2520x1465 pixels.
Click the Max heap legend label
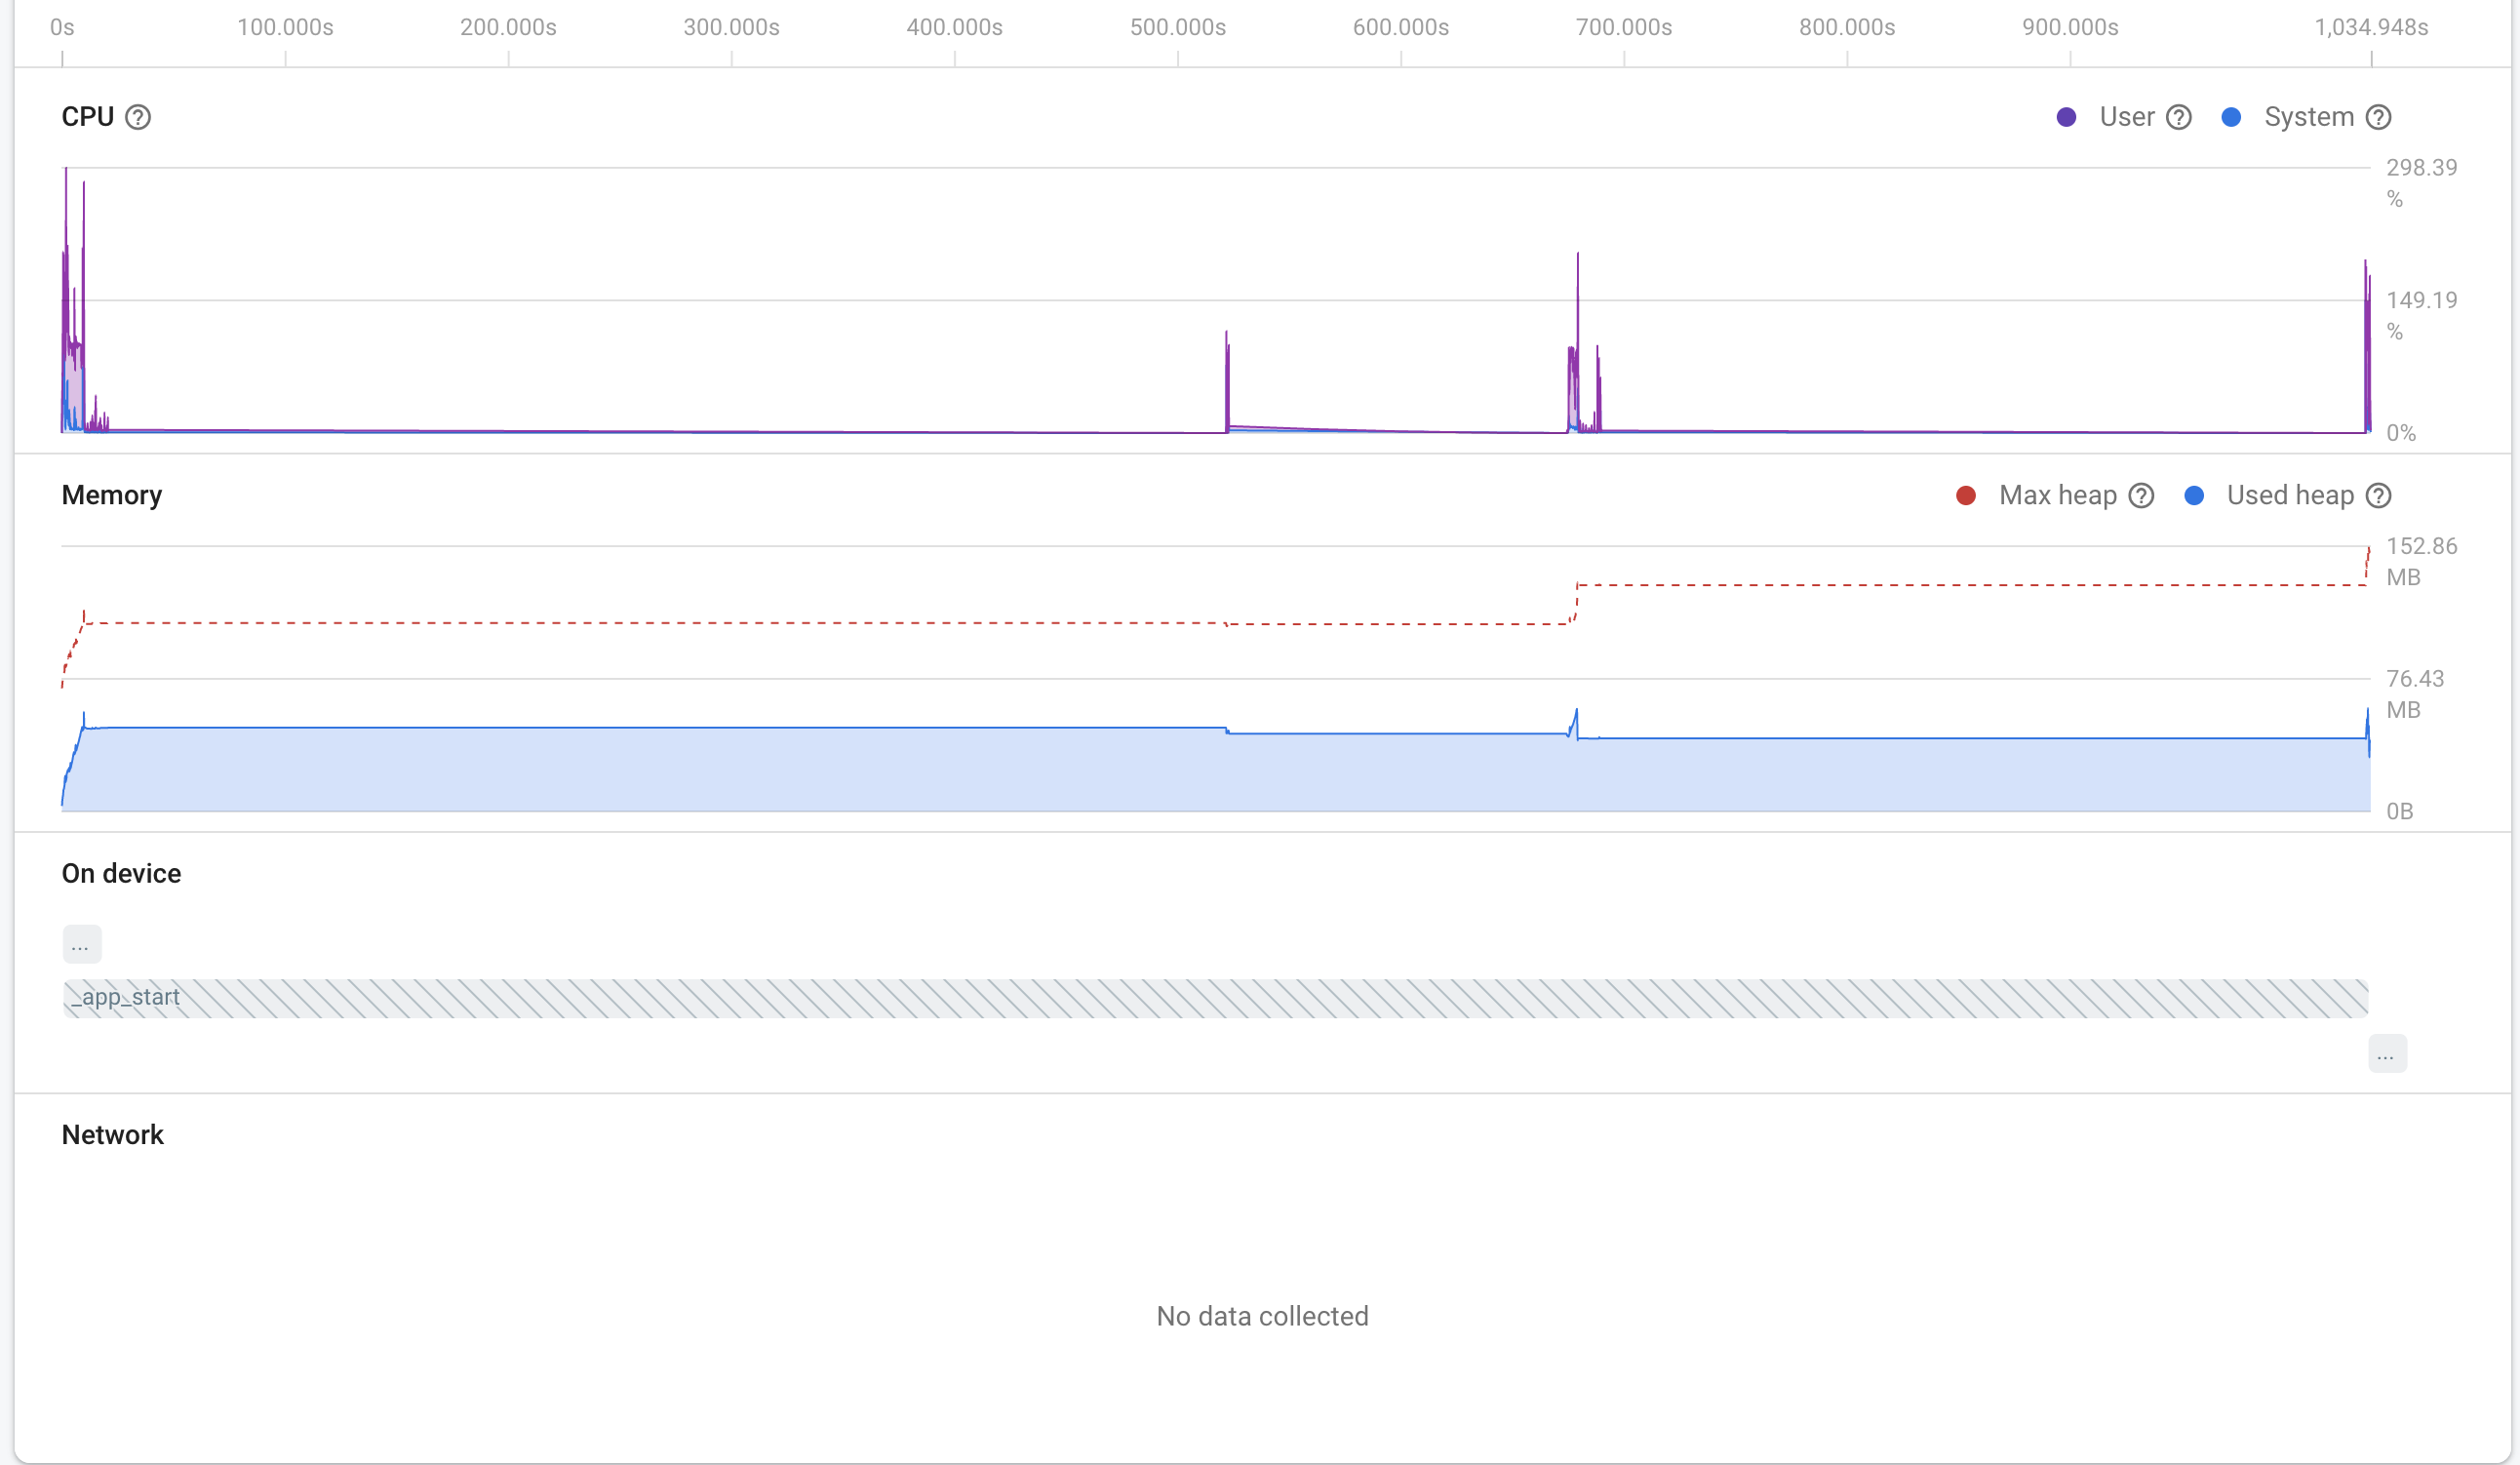(x=2058, y=495)
